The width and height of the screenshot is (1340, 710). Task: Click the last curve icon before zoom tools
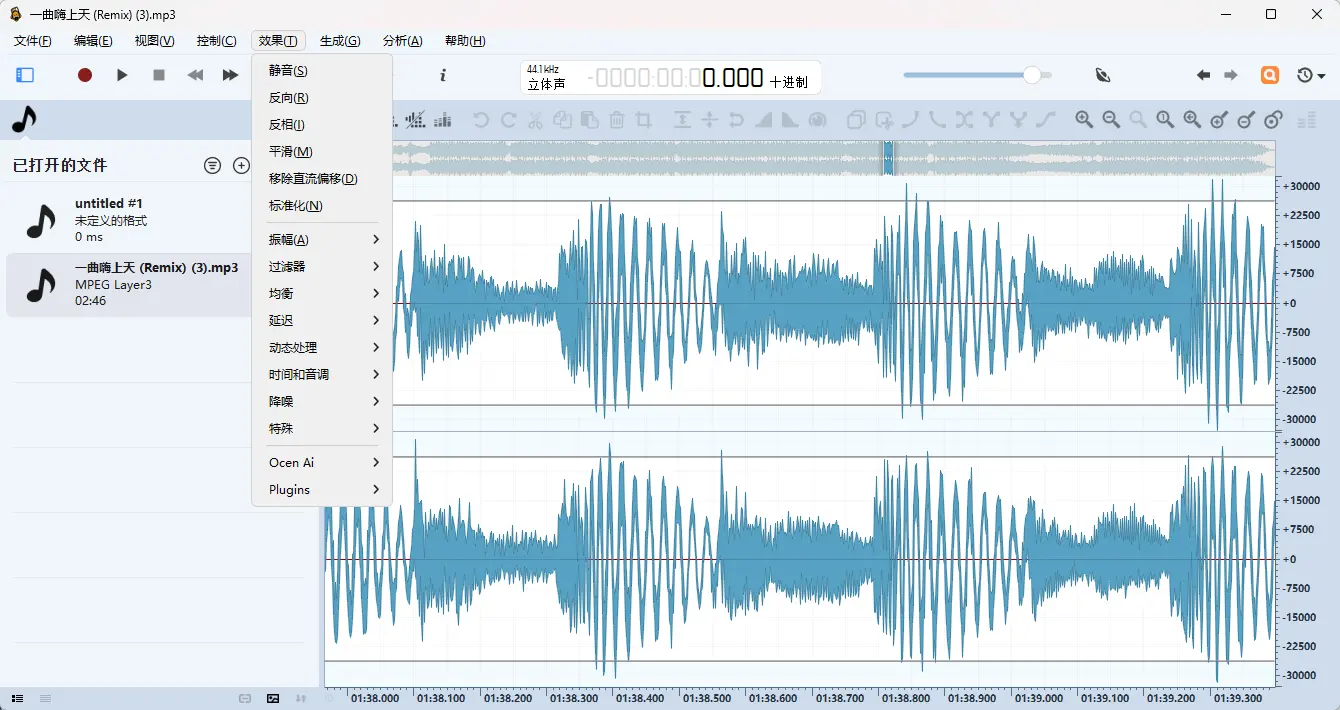1046,120
